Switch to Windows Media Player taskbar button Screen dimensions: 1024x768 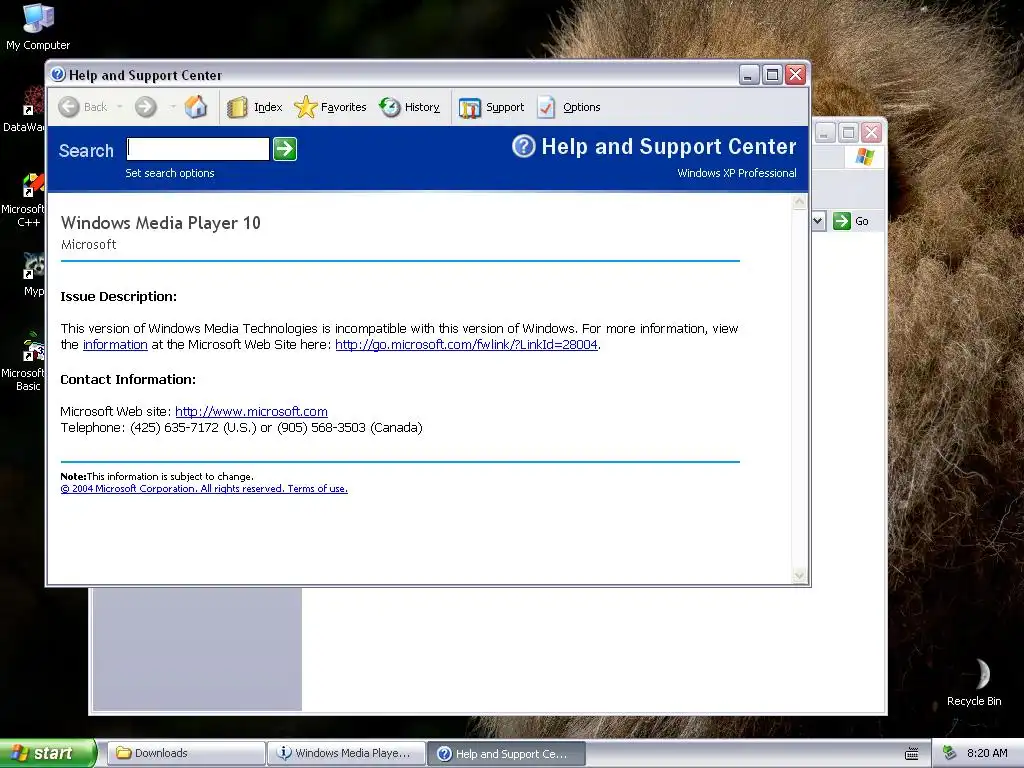tap(345, 753)
